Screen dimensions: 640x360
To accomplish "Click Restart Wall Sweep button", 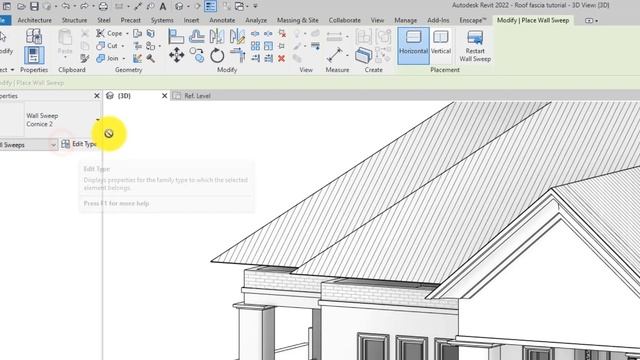I will (475, 46).
